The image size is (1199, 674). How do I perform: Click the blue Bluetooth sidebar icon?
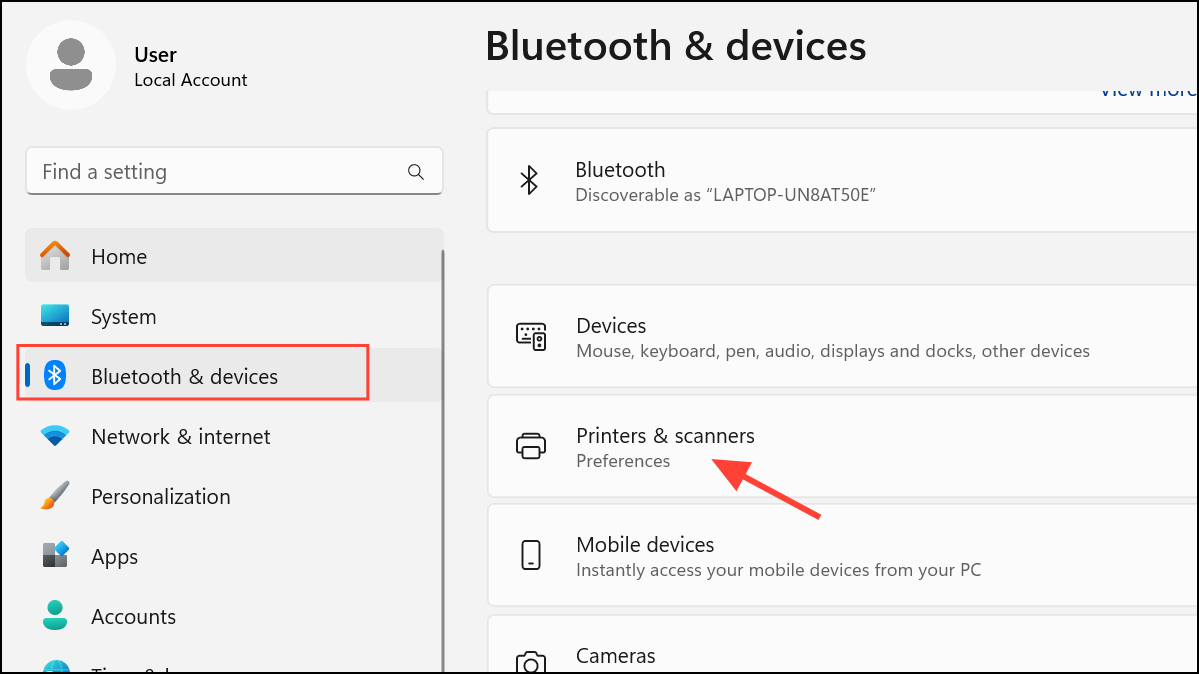pos(55,375)
